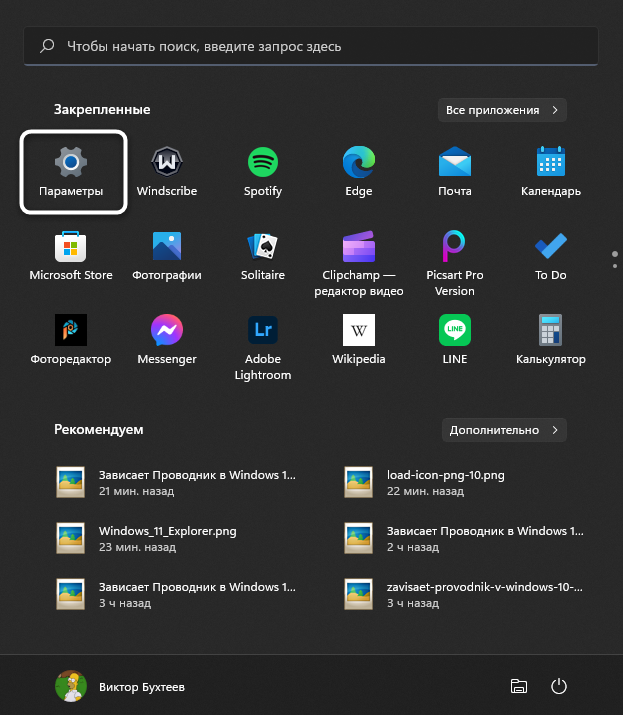Open the Фотографии app
The width and height of the screenshot is (623, 715).
click(167, 255)
